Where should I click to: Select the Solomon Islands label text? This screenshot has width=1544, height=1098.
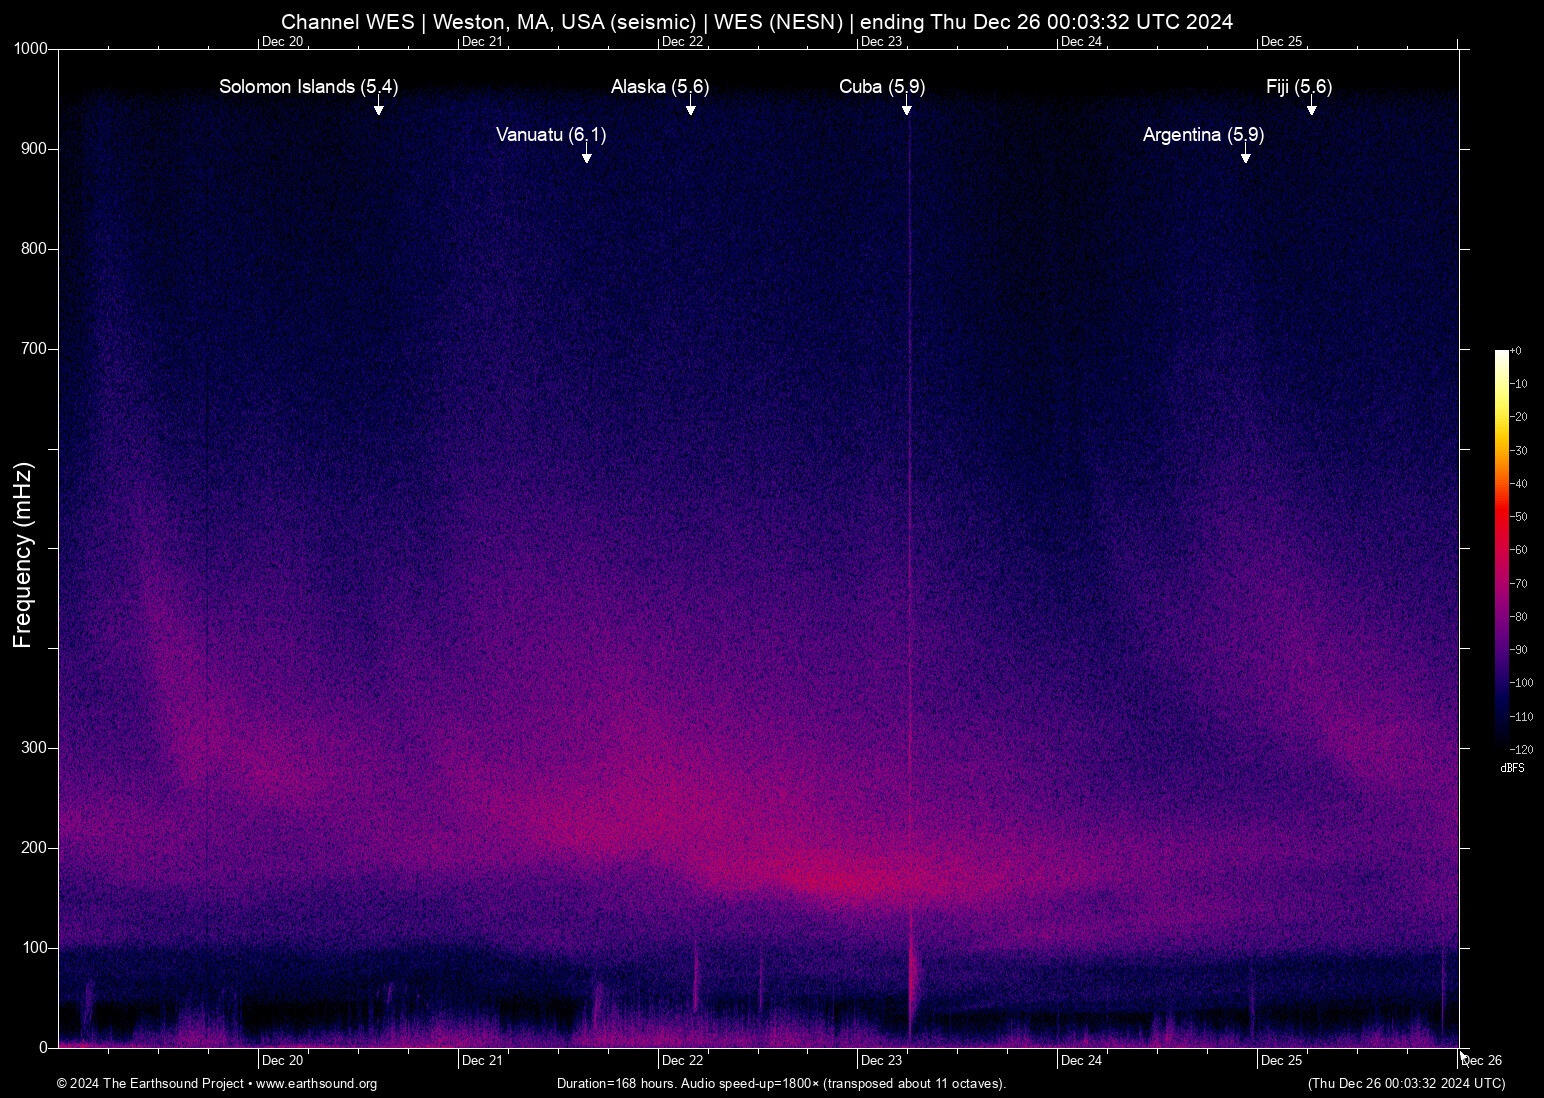click(x=307, y=87)
